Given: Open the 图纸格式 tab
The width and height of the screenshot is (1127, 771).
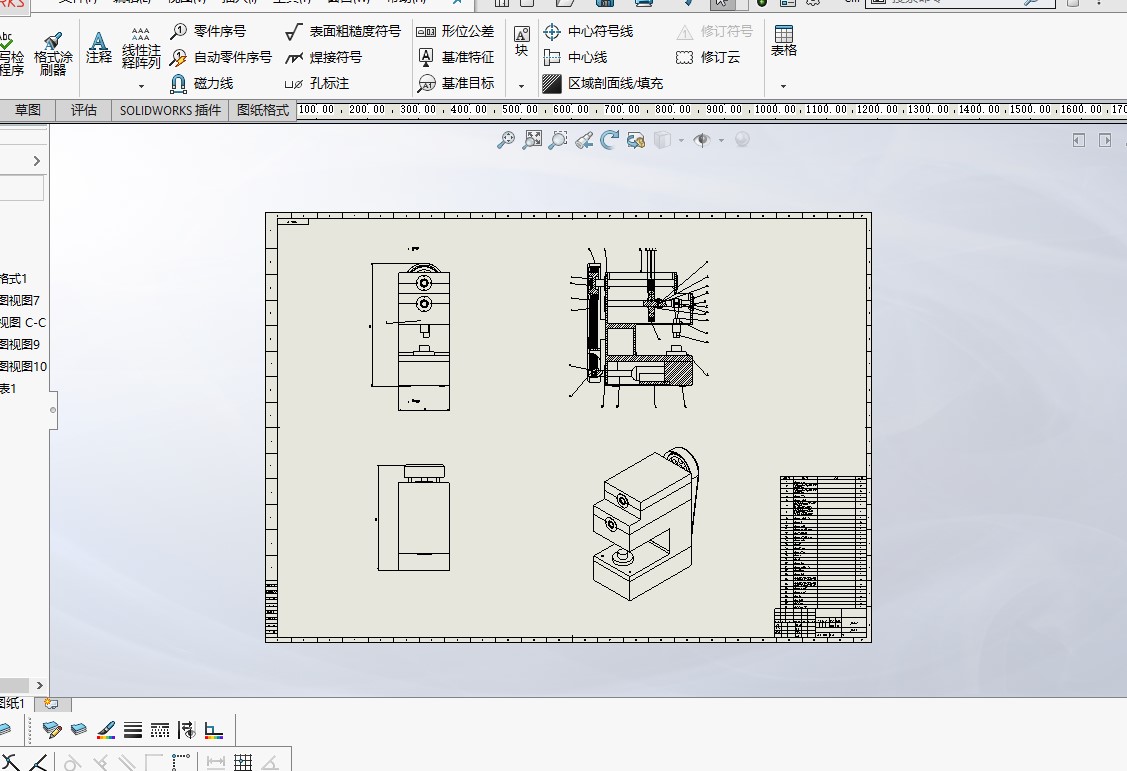Looking at the screenshot, I should 263,110.
